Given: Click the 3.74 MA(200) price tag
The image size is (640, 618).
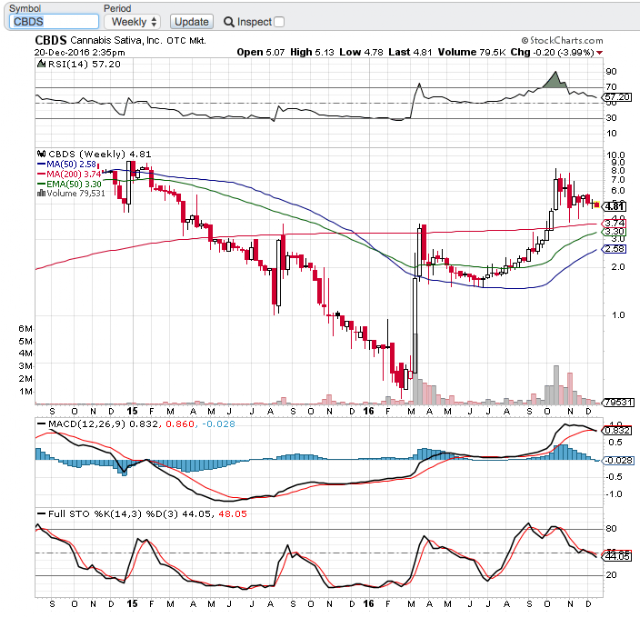Looking at the screenshot, I should pyautogui.click(x=614, y=223).
